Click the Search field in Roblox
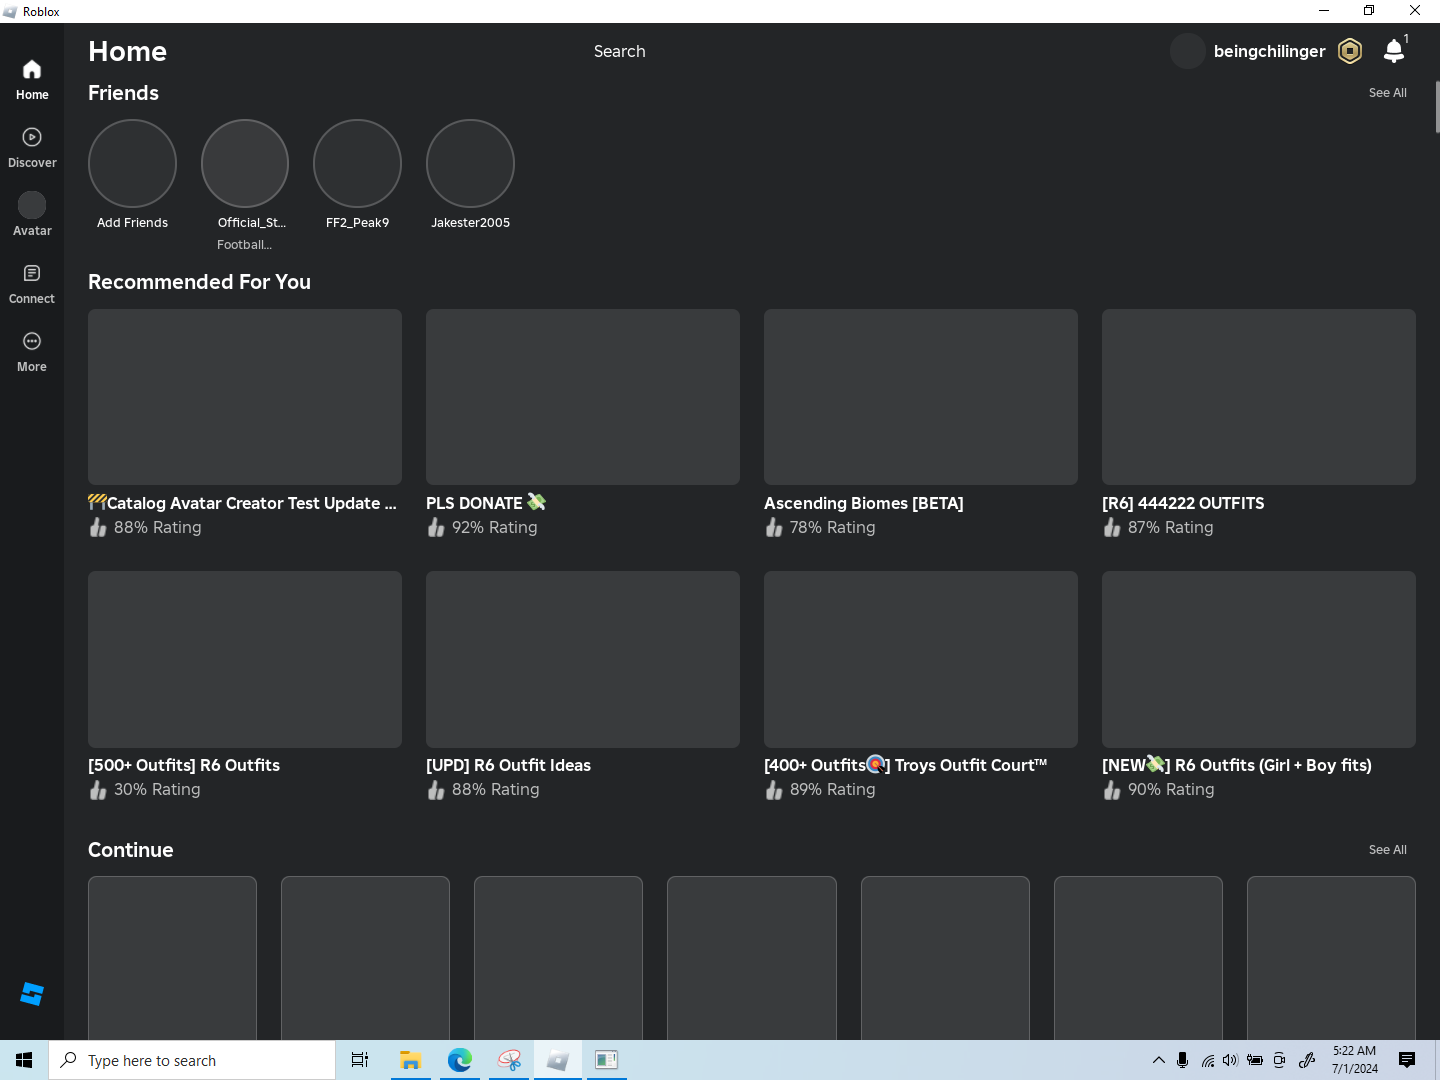The image size is (1440, 1080). (x=619, y=51)
